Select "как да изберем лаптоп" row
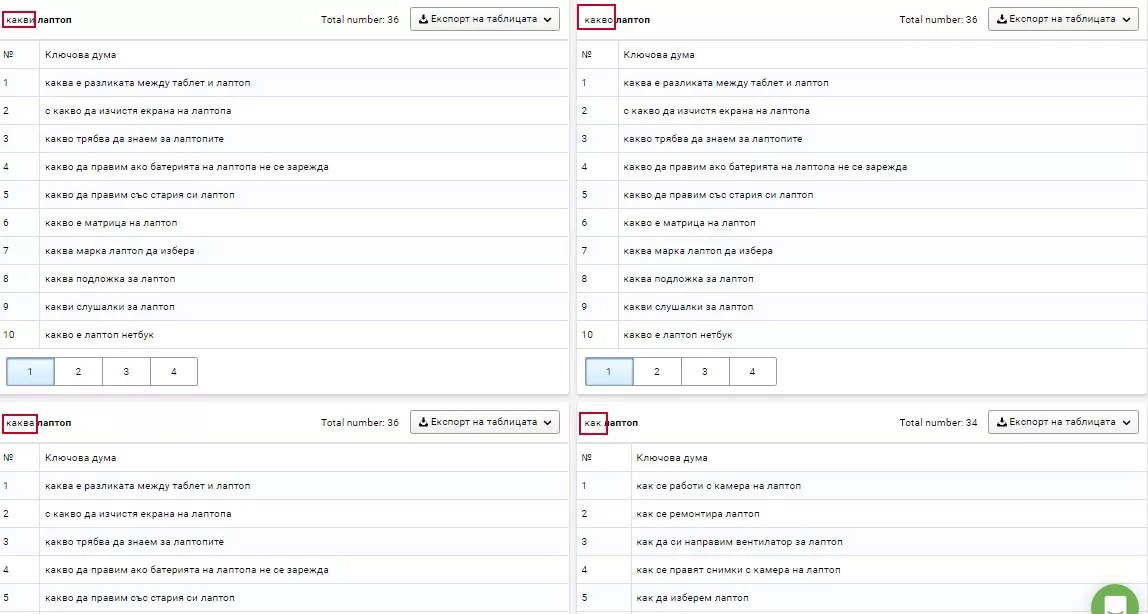1148x614 pixels. click(862, 598)
